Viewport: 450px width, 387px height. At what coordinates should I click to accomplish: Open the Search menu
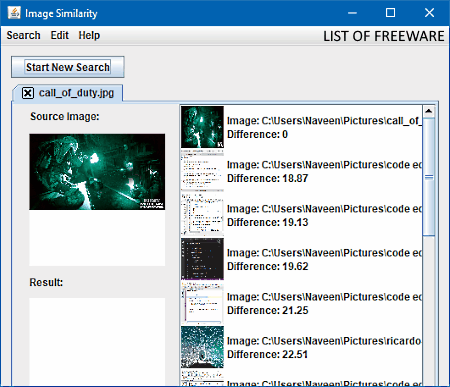pyautogui.click(x=23, y=35)
